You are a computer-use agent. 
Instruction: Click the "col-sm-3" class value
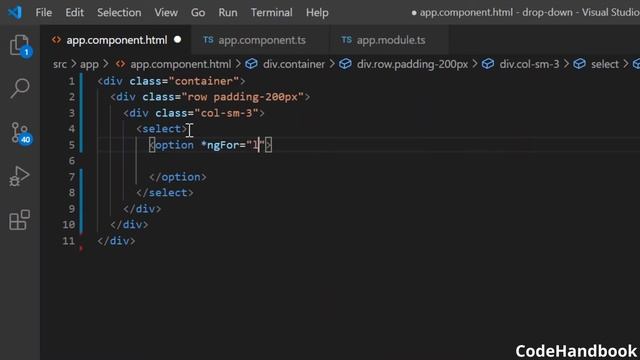227,113
